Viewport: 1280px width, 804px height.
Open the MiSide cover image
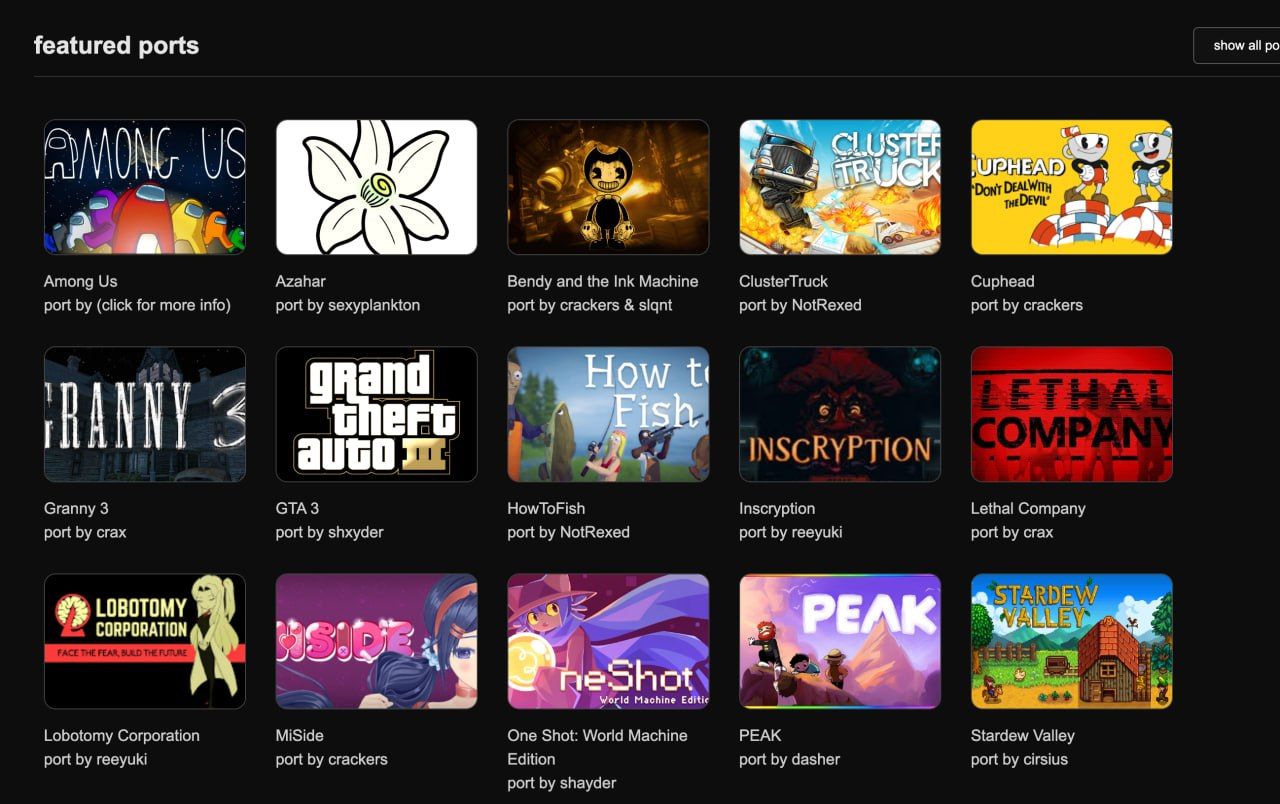pos(376,641)
